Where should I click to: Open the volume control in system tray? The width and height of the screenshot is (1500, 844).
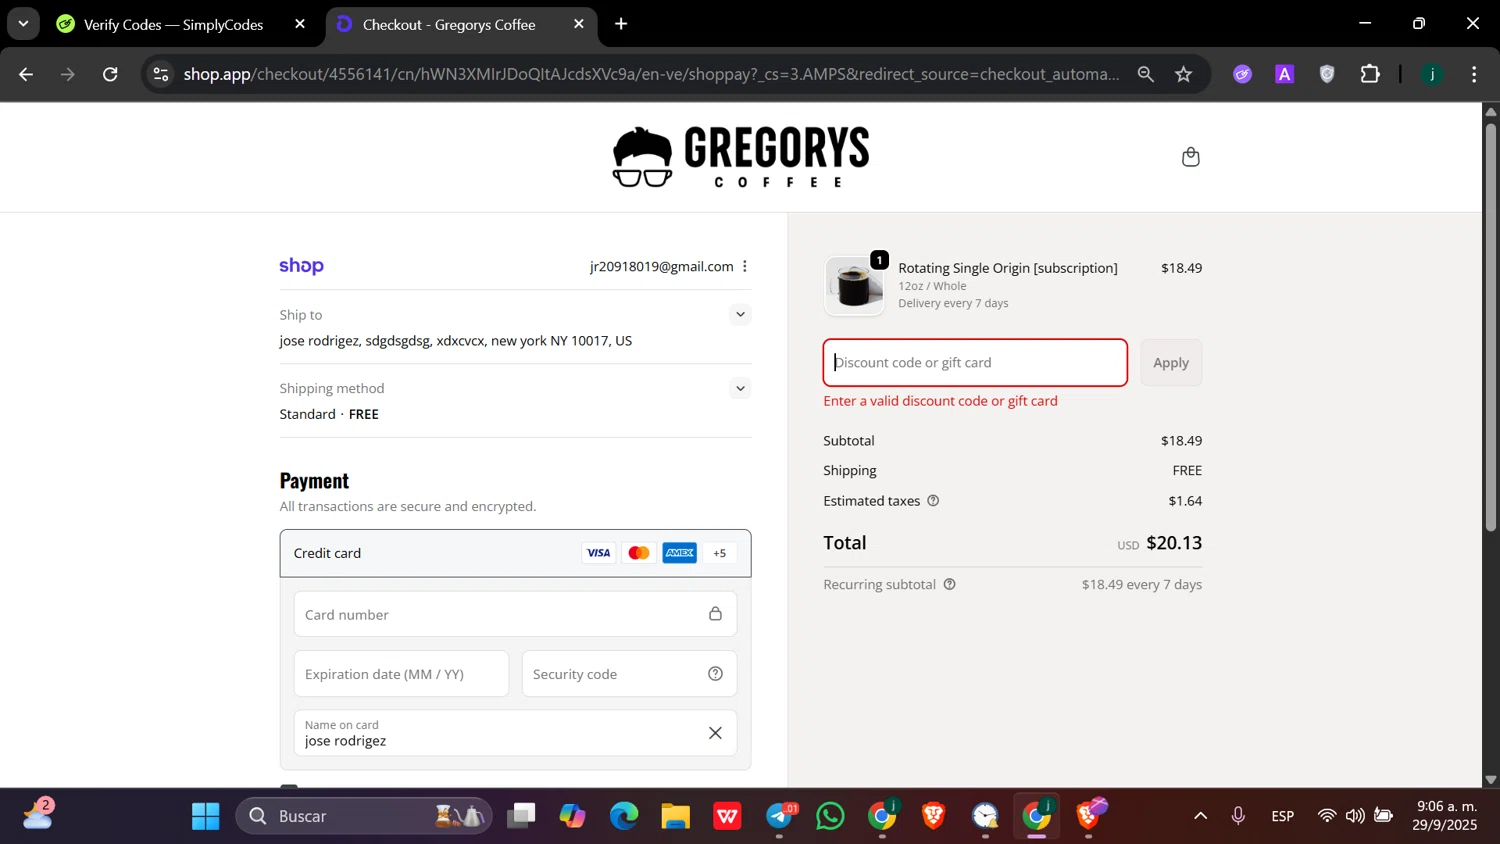point(1355,816)
